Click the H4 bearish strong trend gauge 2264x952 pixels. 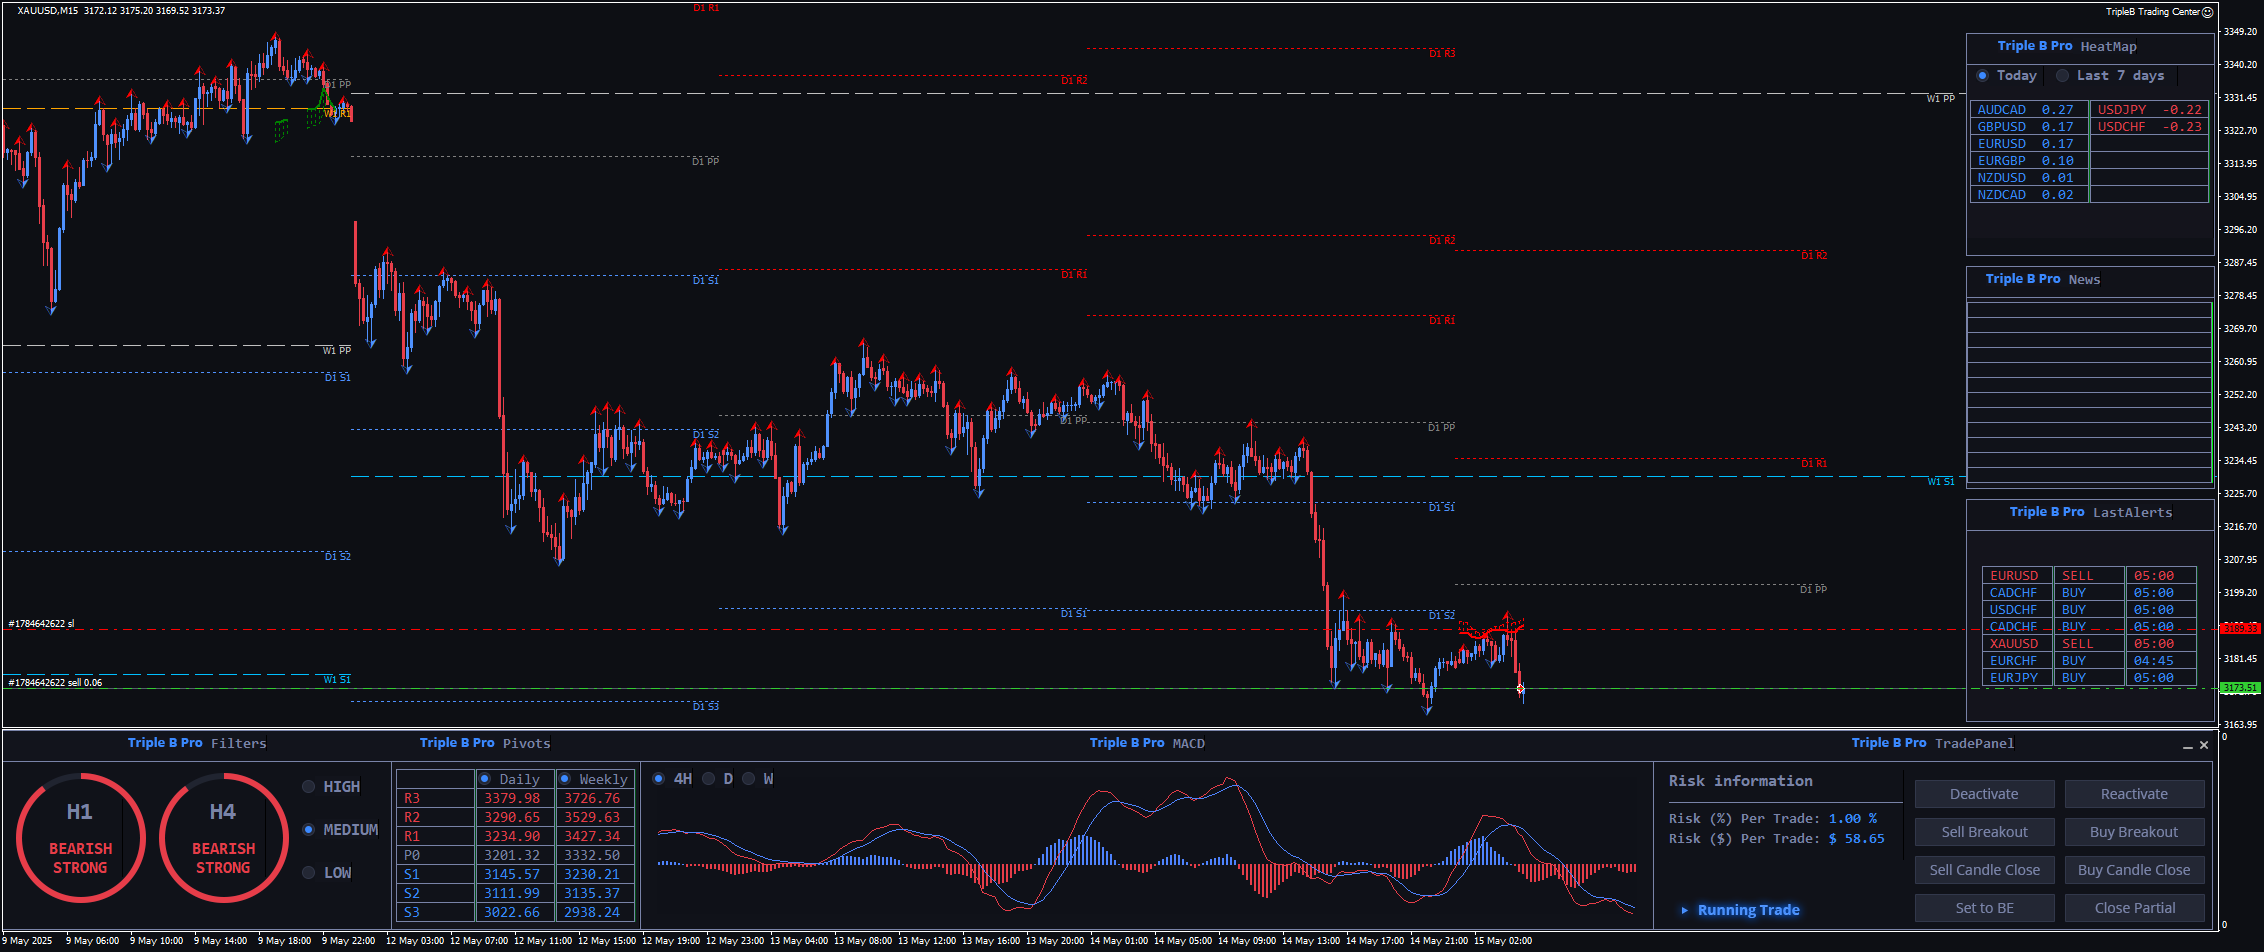click(223, 838)
